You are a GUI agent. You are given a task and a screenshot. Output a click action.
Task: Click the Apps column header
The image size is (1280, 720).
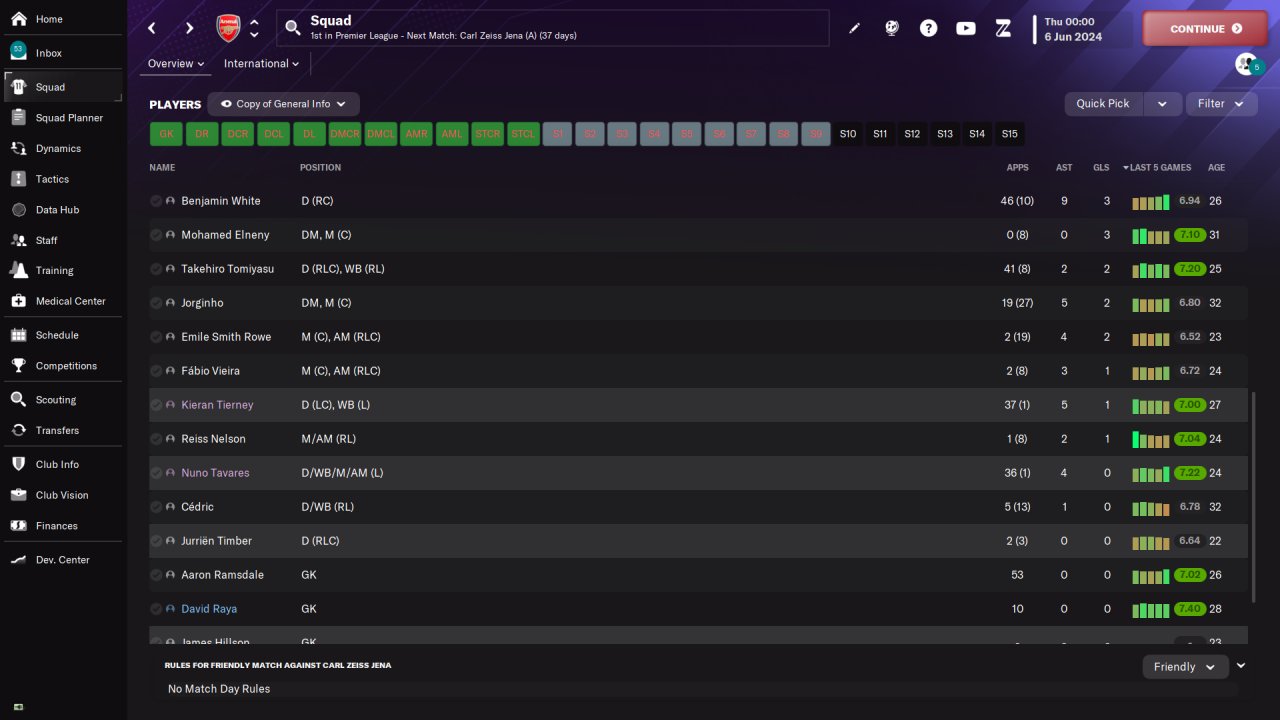pyautogui.click(x=1017, y=168)
